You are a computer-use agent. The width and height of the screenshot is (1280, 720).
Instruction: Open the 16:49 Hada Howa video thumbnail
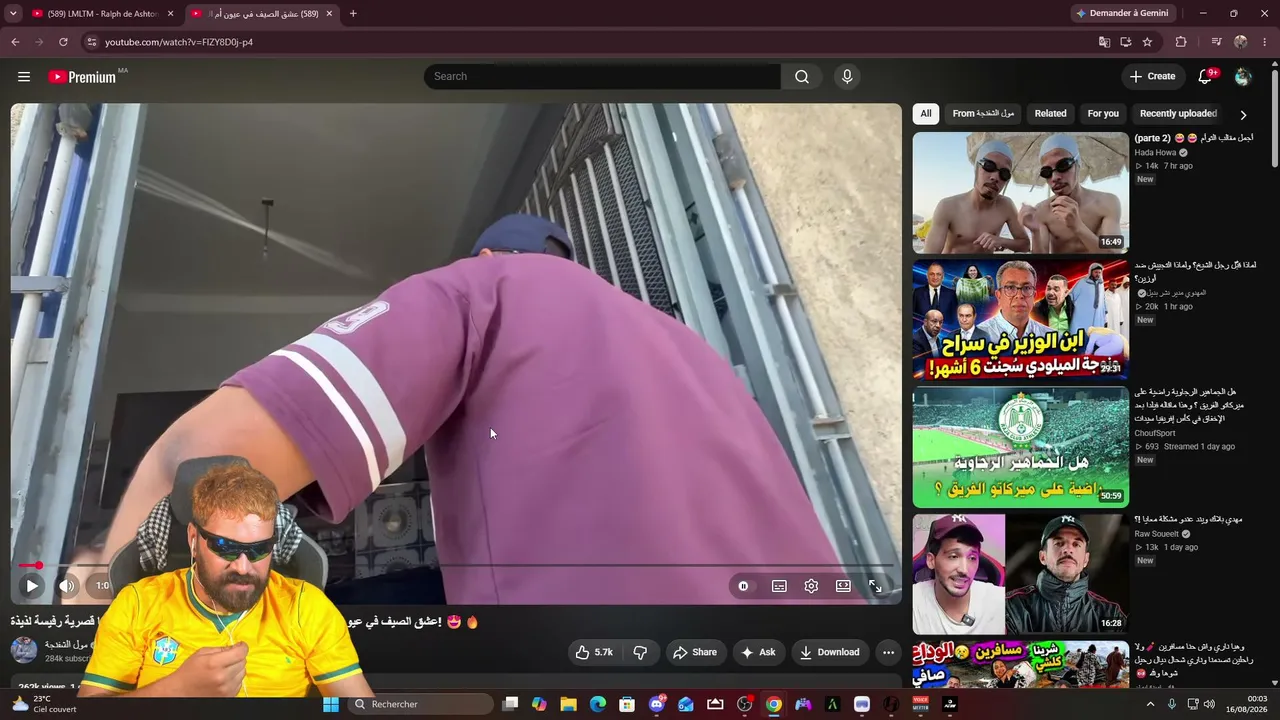point(1020,193)
